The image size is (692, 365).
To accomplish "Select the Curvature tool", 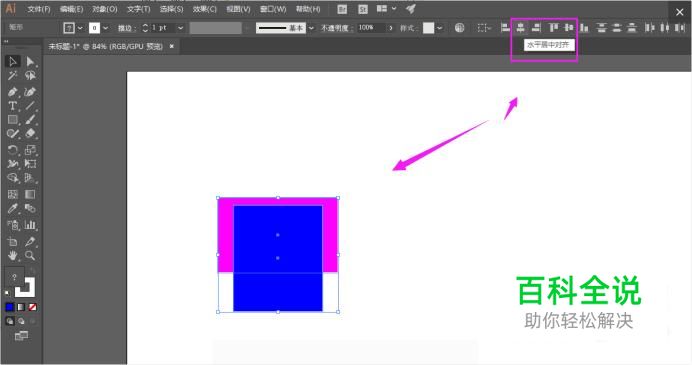I will point(30,92).
